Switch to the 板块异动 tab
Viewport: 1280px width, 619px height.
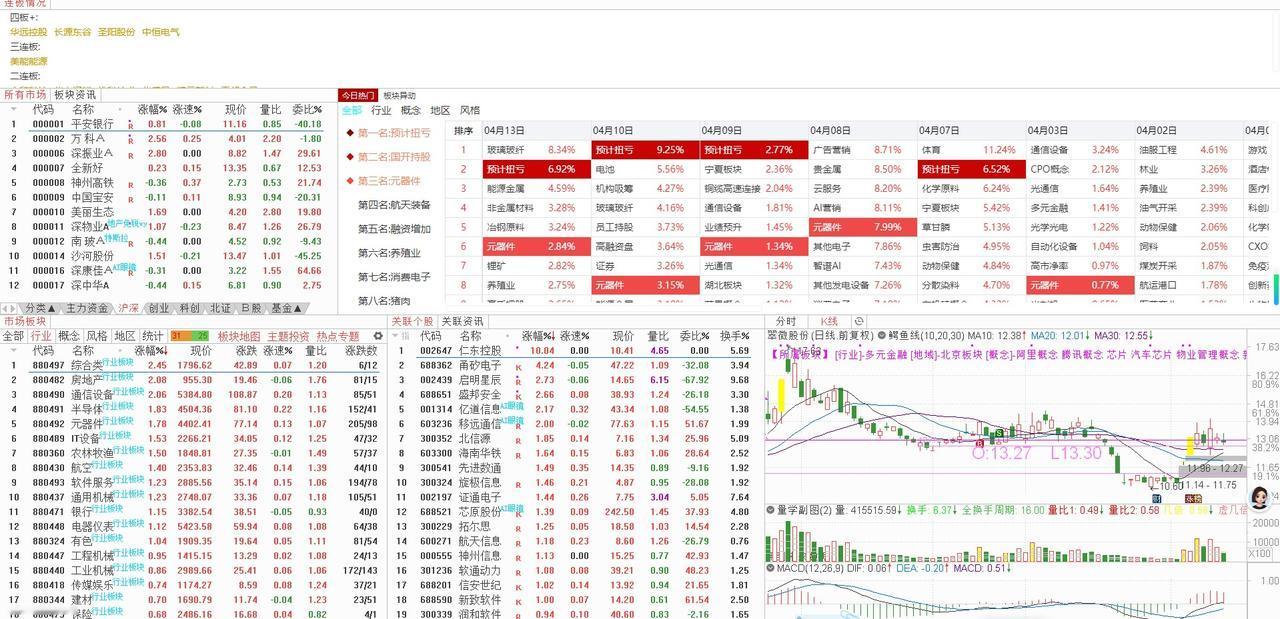[x=399, y=96]
